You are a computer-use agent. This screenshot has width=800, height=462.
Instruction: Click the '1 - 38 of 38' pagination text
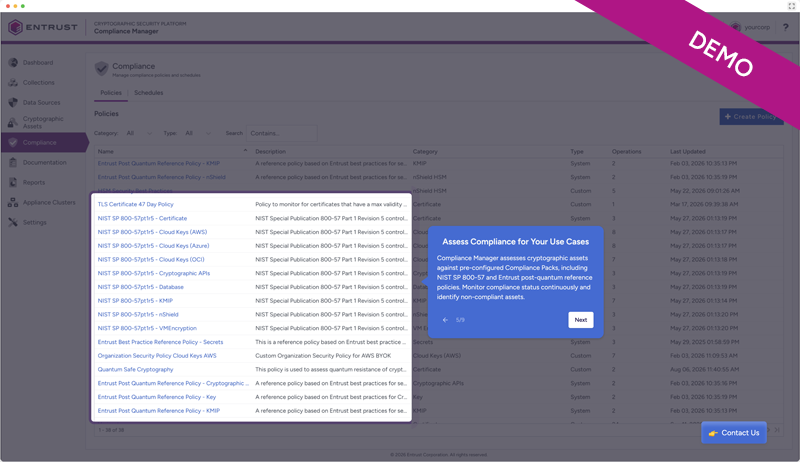(x=111, y=430)
